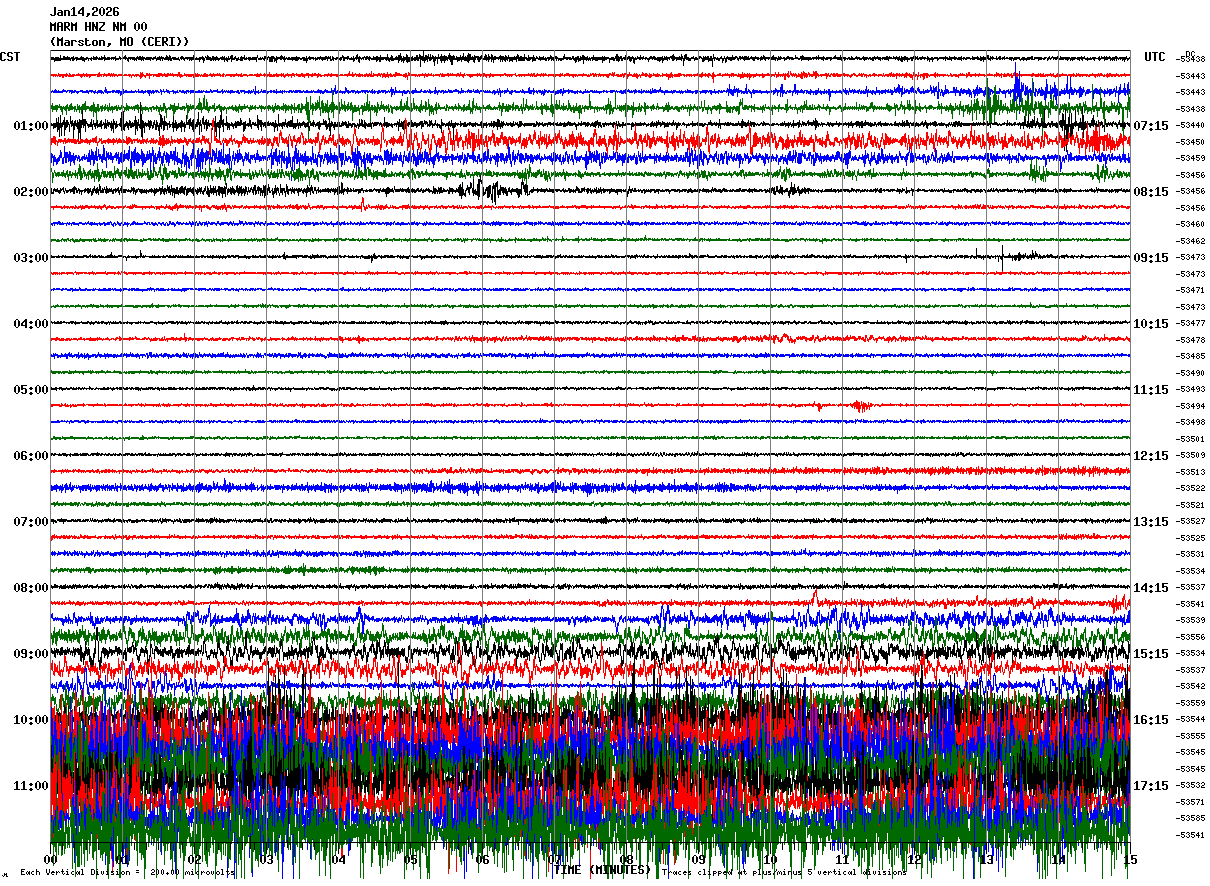Click the 09:00 CST time label

(x=31, y=653)
